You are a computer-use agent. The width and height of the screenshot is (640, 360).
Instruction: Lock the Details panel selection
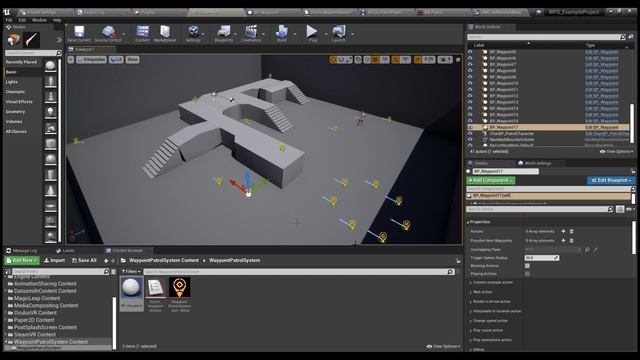pyautogui.click(x=633, y=171)
